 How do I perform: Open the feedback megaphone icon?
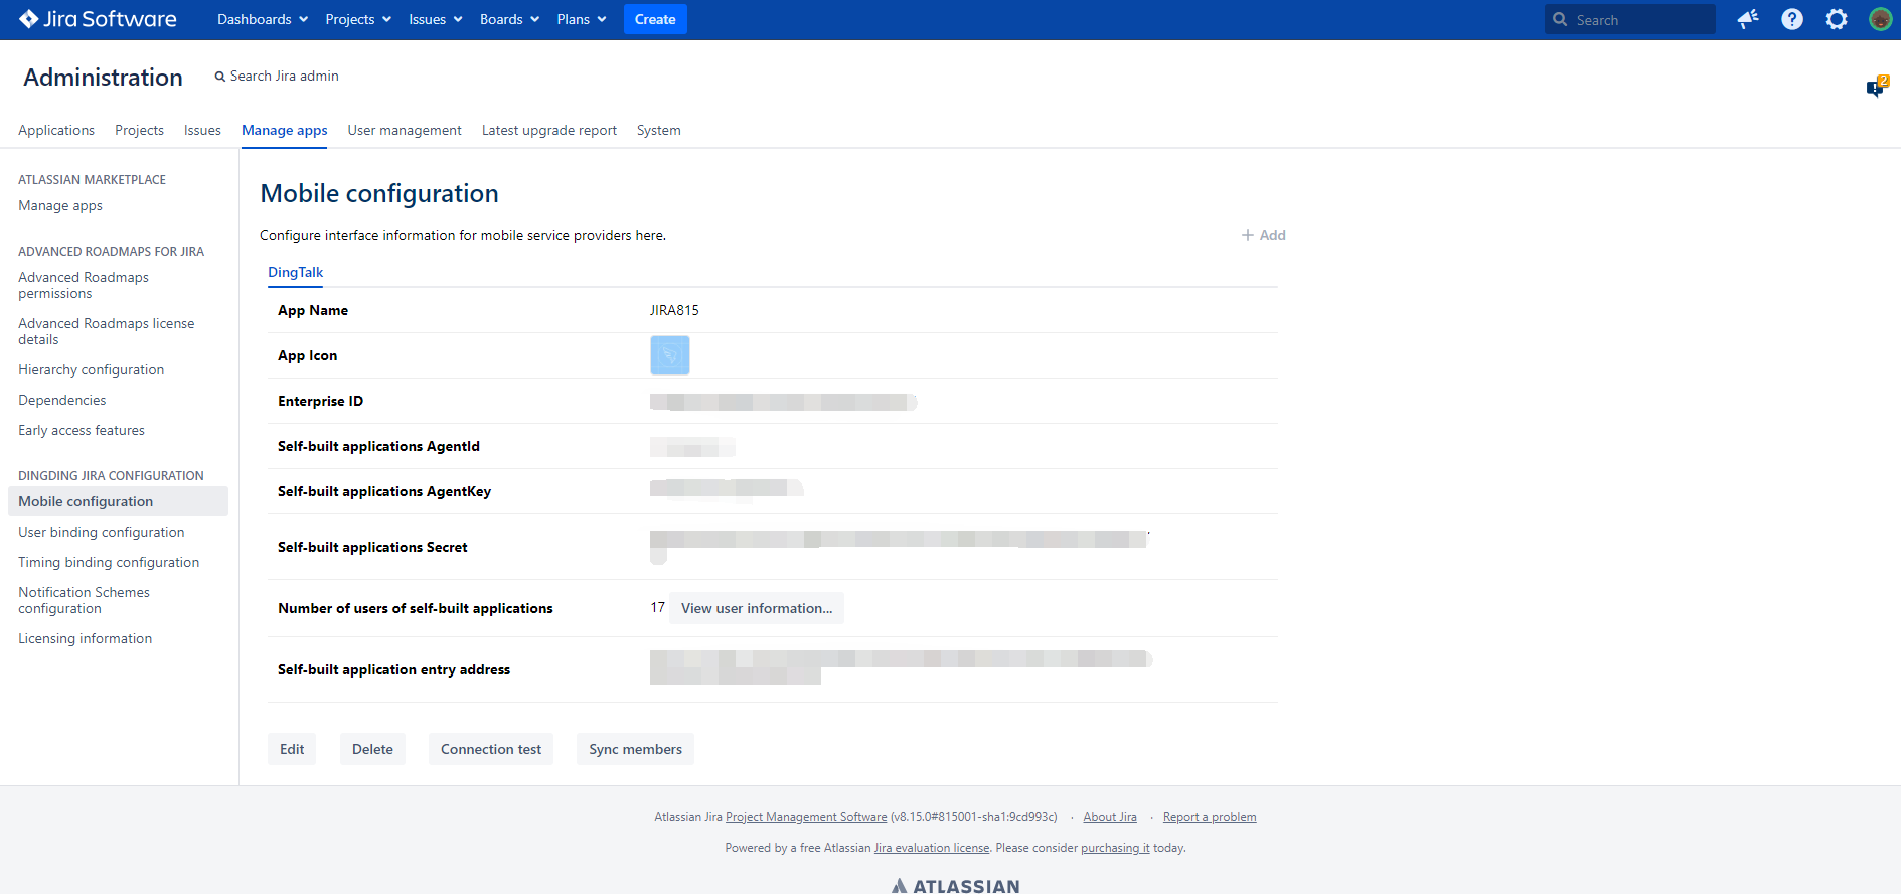click(1748, 19)
